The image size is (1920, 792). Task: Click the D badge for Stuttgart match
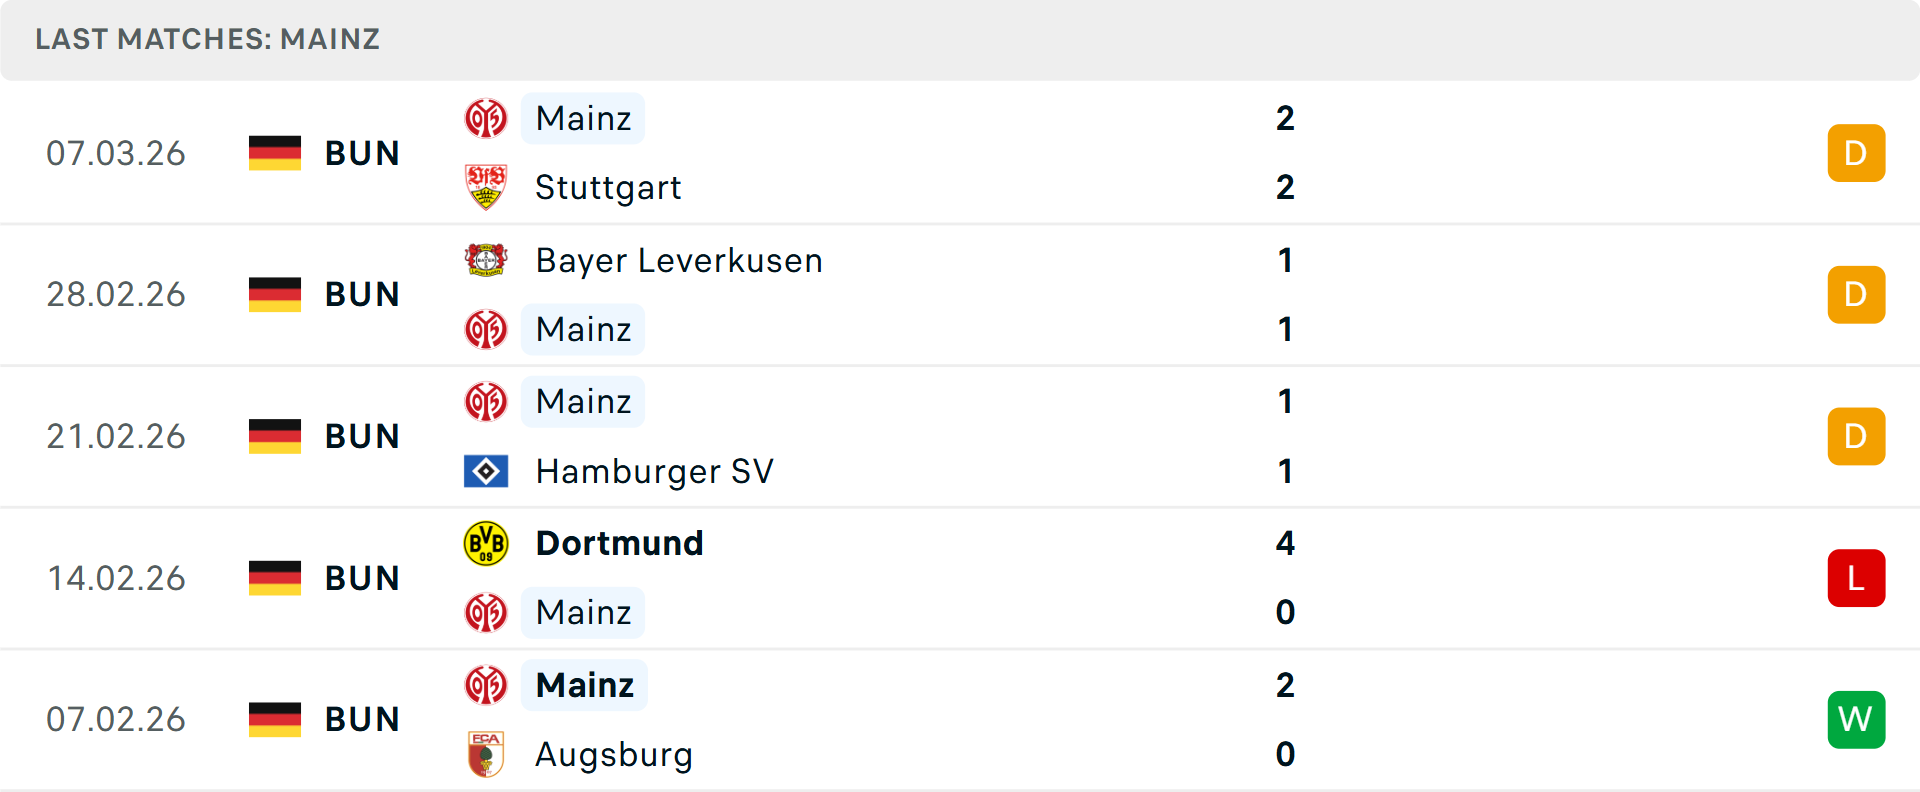(1856, 153)
